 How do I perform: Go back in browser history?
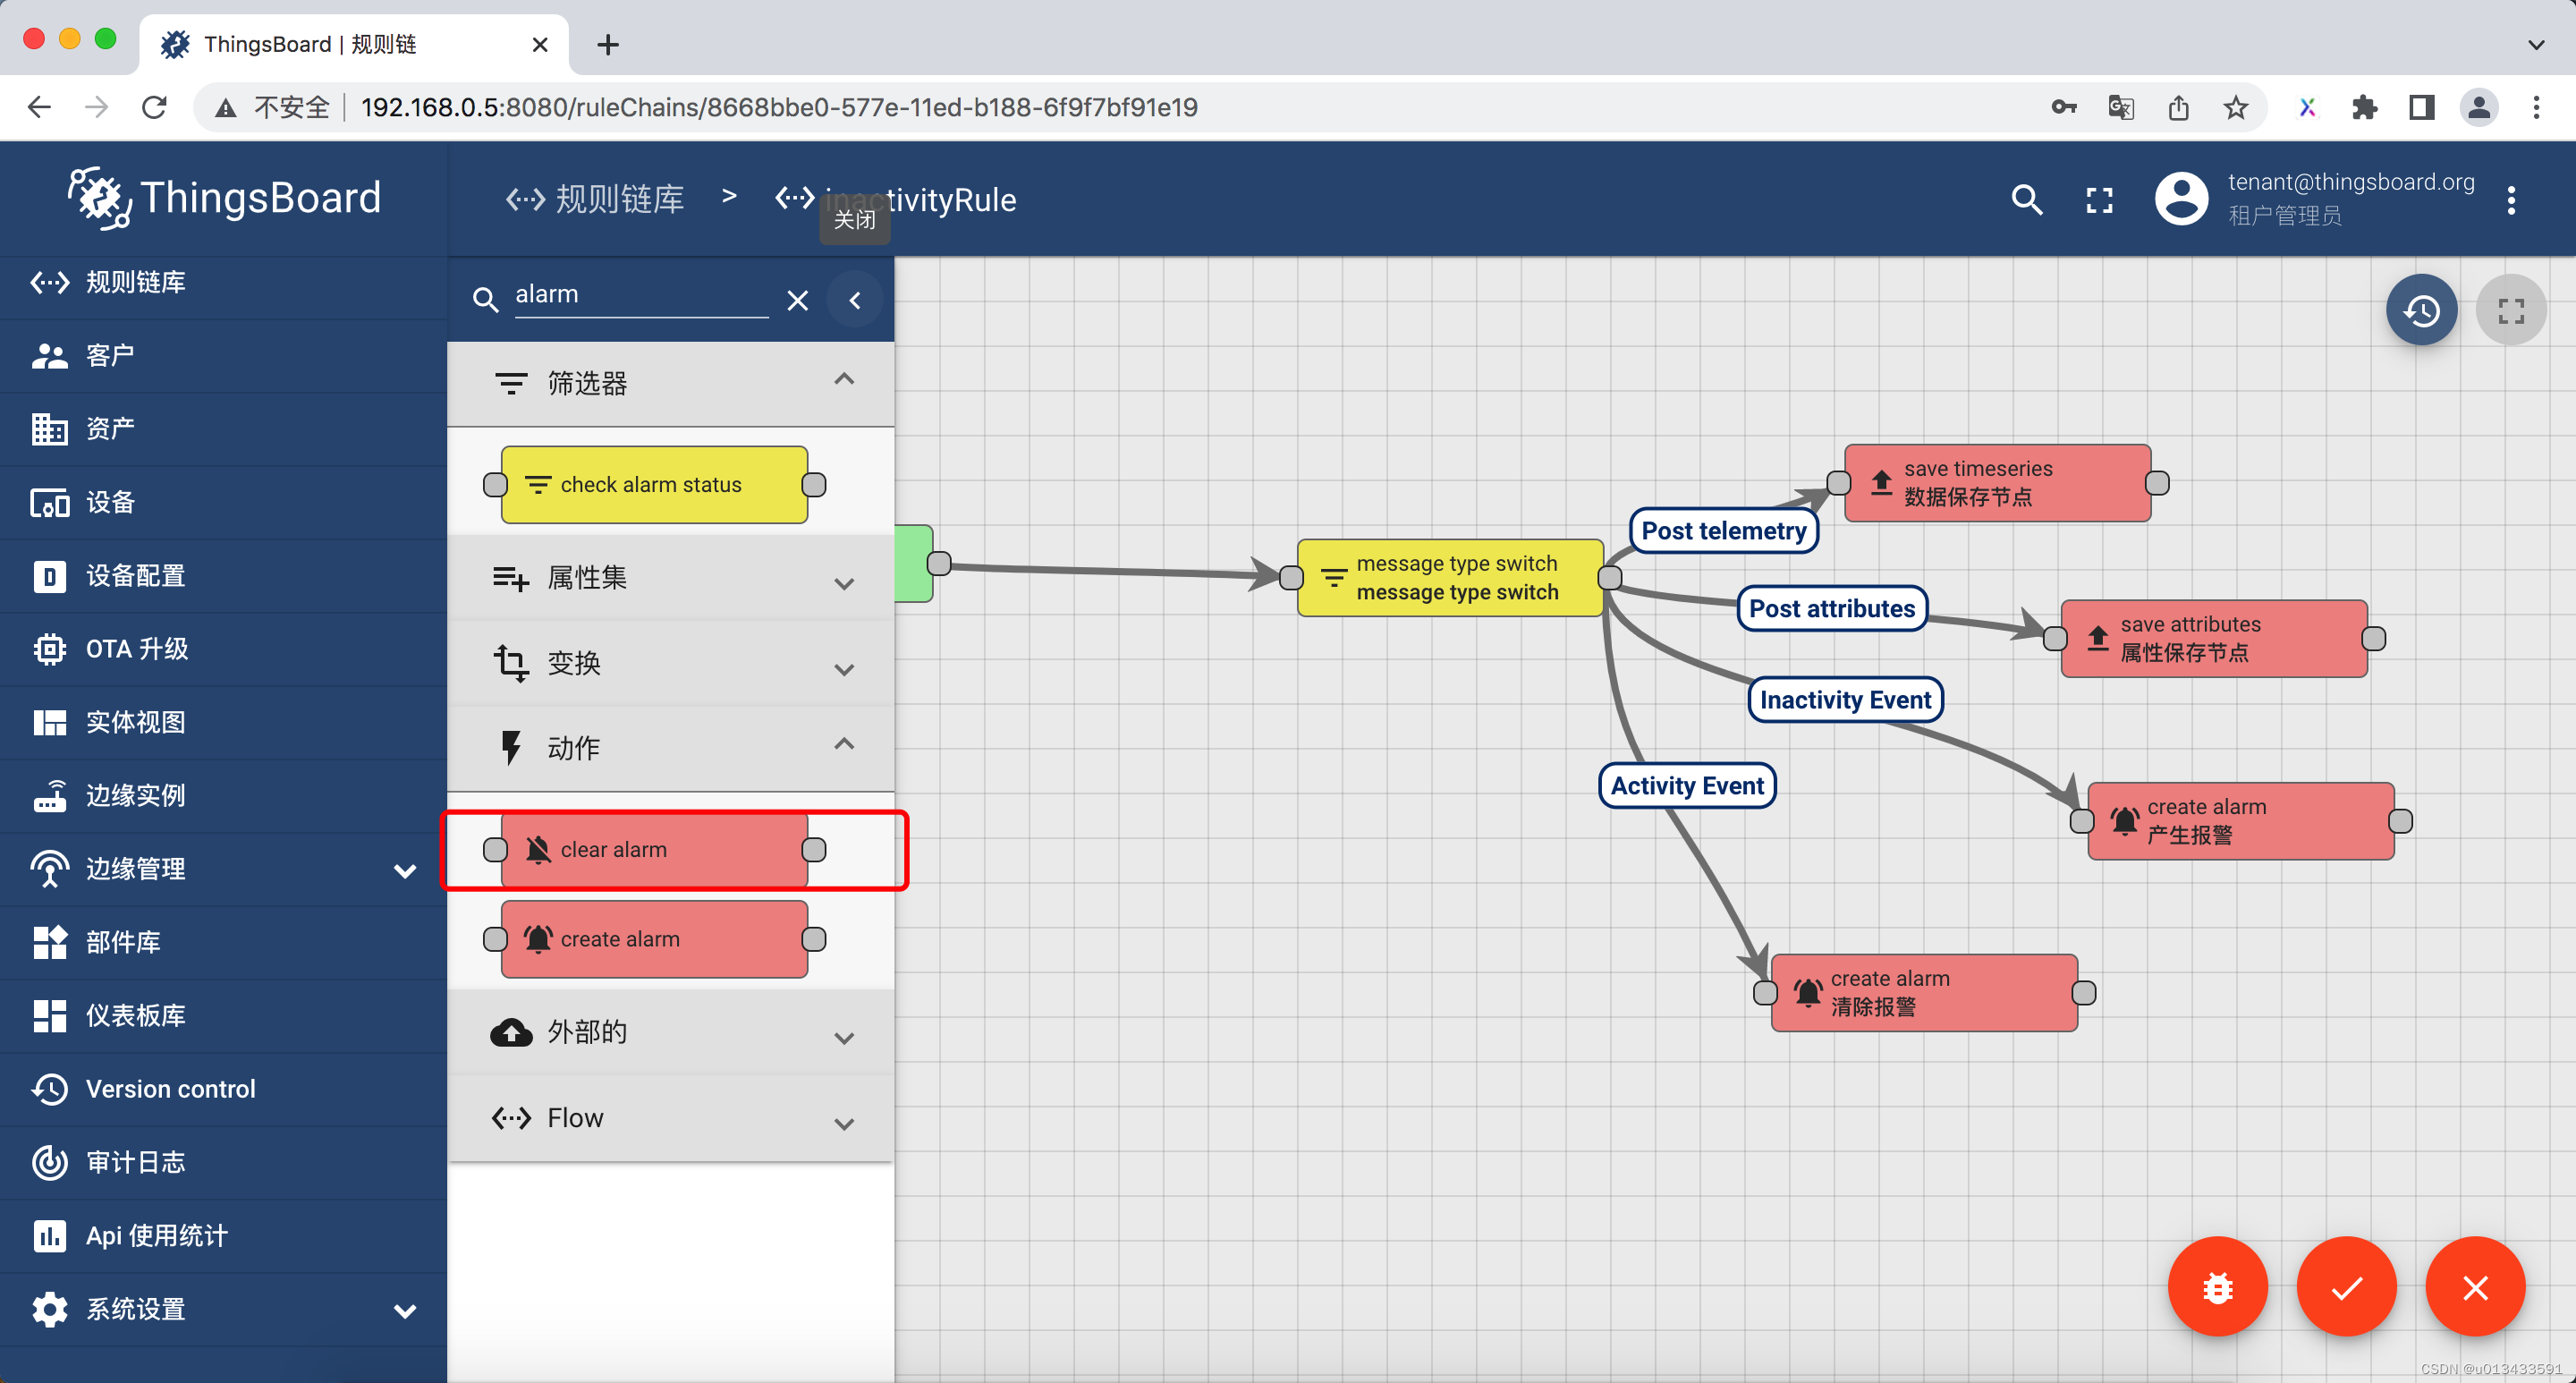tap(39, 107)
